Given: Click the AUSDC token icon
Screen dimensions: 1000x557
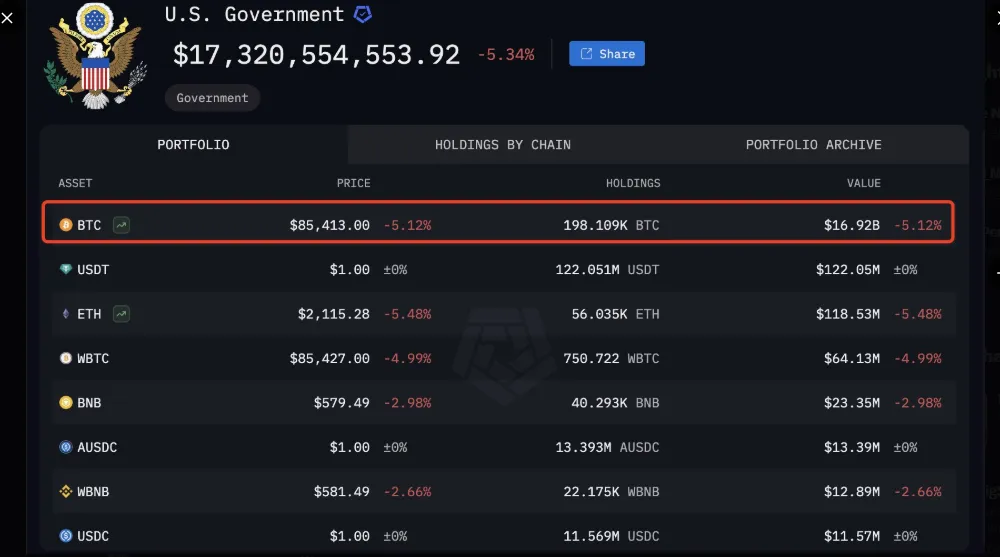Looking at the screenshot, I should click(66, 447).
